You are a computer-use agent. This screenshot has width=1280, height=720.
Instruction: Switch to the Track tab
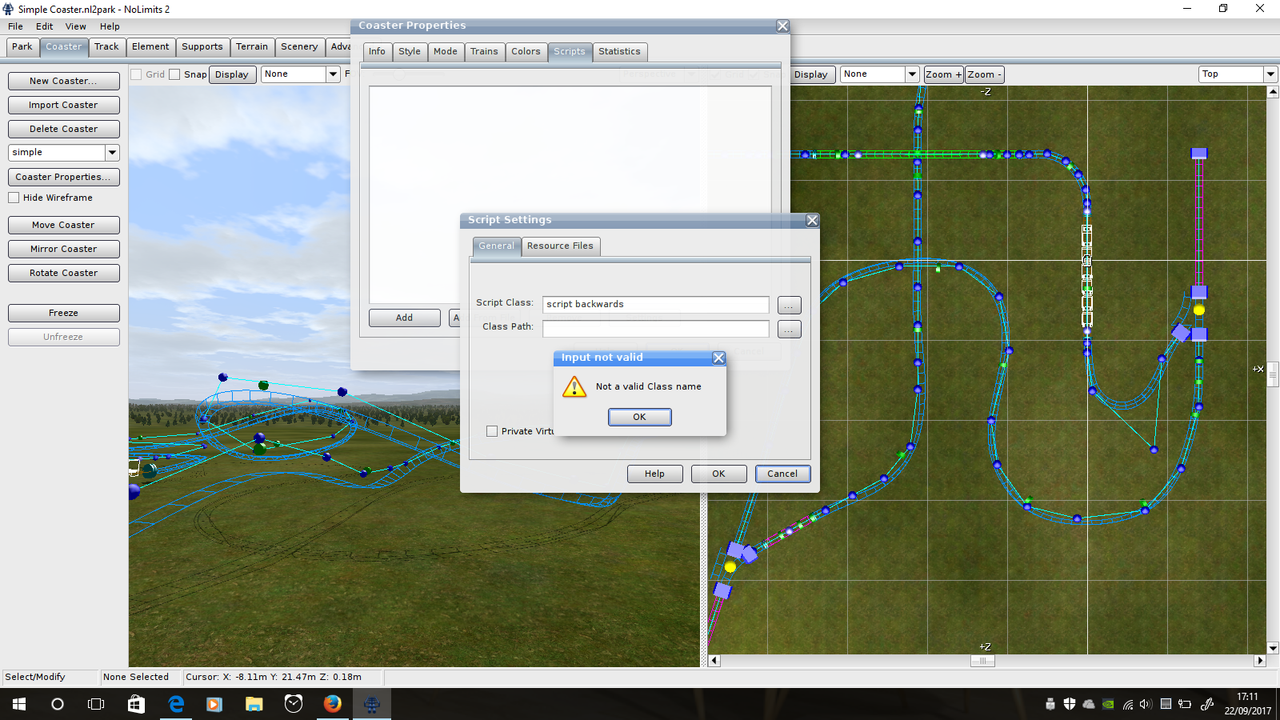(106, 47)
